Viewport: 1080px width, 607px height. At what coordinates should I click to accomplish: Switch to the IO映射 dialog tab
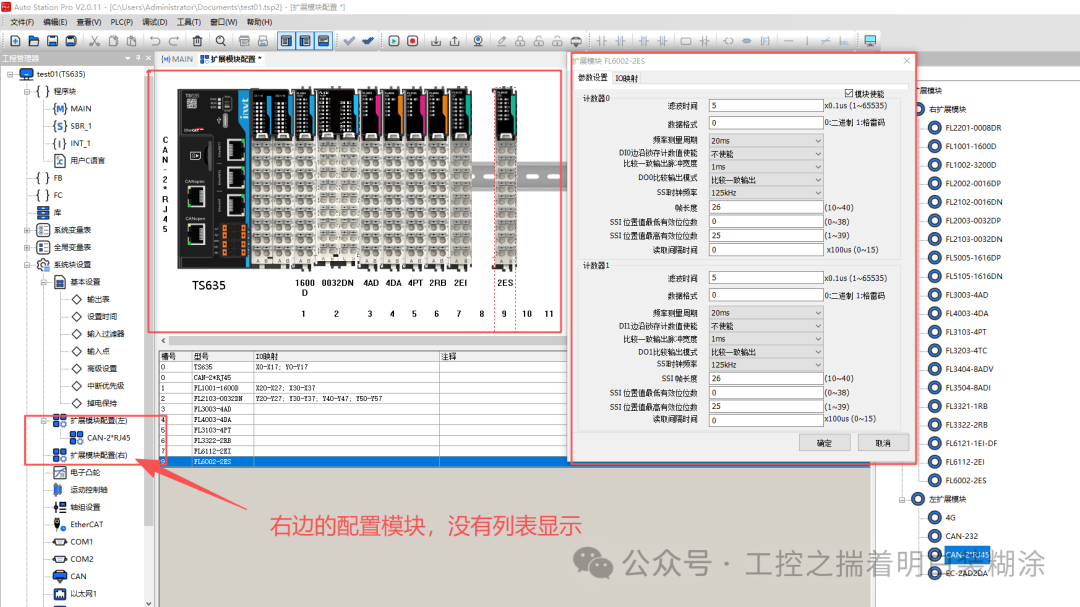(x=626, y=79)
